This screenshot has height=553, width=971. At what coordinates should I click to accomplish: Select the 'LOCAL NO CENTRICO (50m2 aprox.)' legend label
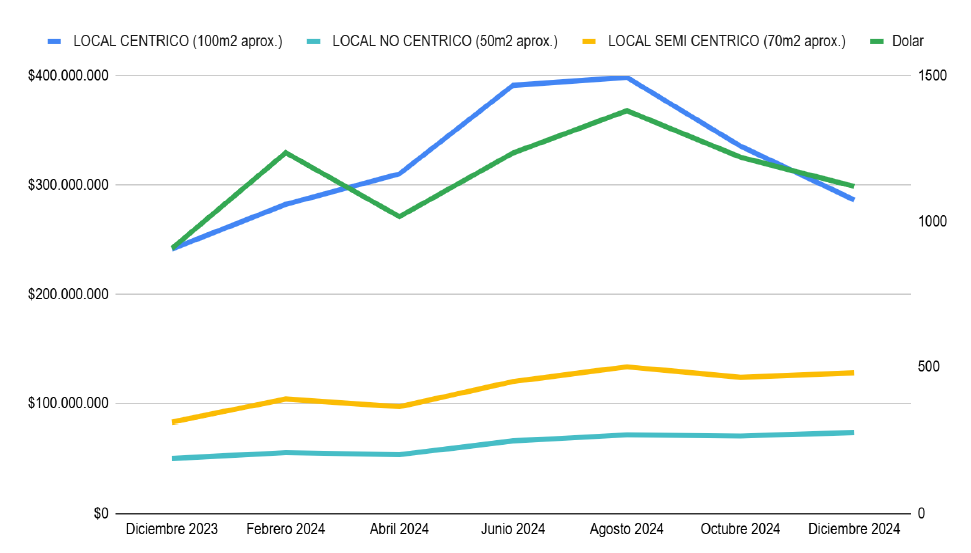point(445,41)
